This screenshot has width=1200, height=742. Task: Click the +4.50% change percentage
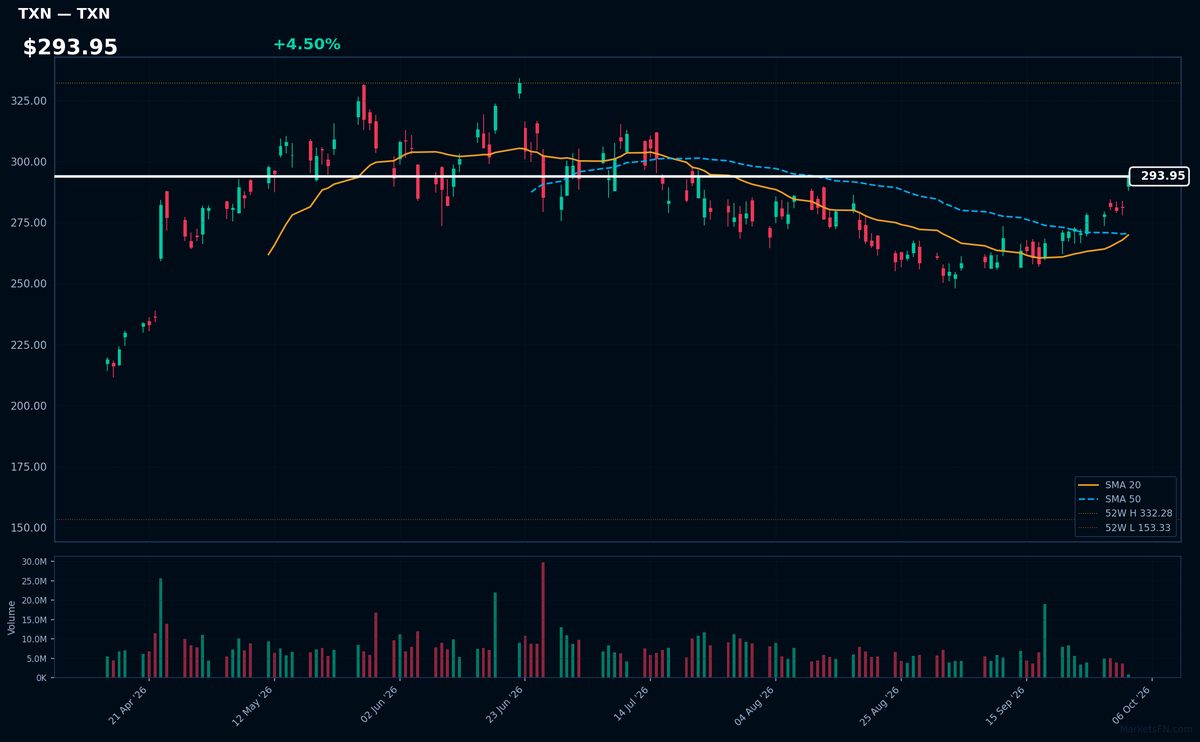(x=306, y=44)
